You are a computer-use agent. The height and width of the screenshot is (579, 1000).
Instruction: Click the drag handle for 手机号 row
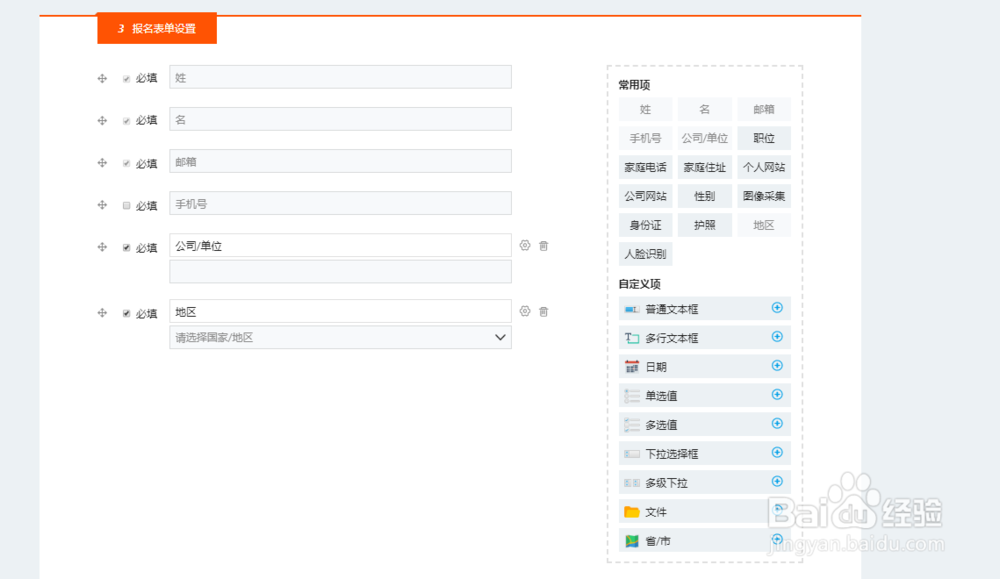tap(102, 205)
